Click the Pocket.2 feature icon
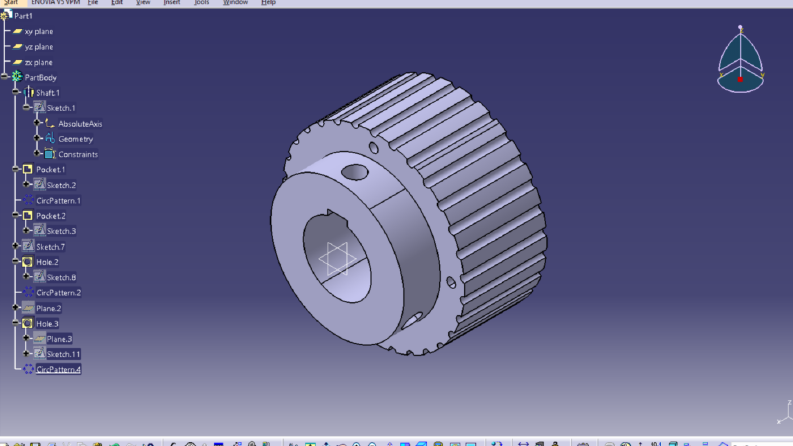This screenshot has width=793, height=446. point(28,215)
